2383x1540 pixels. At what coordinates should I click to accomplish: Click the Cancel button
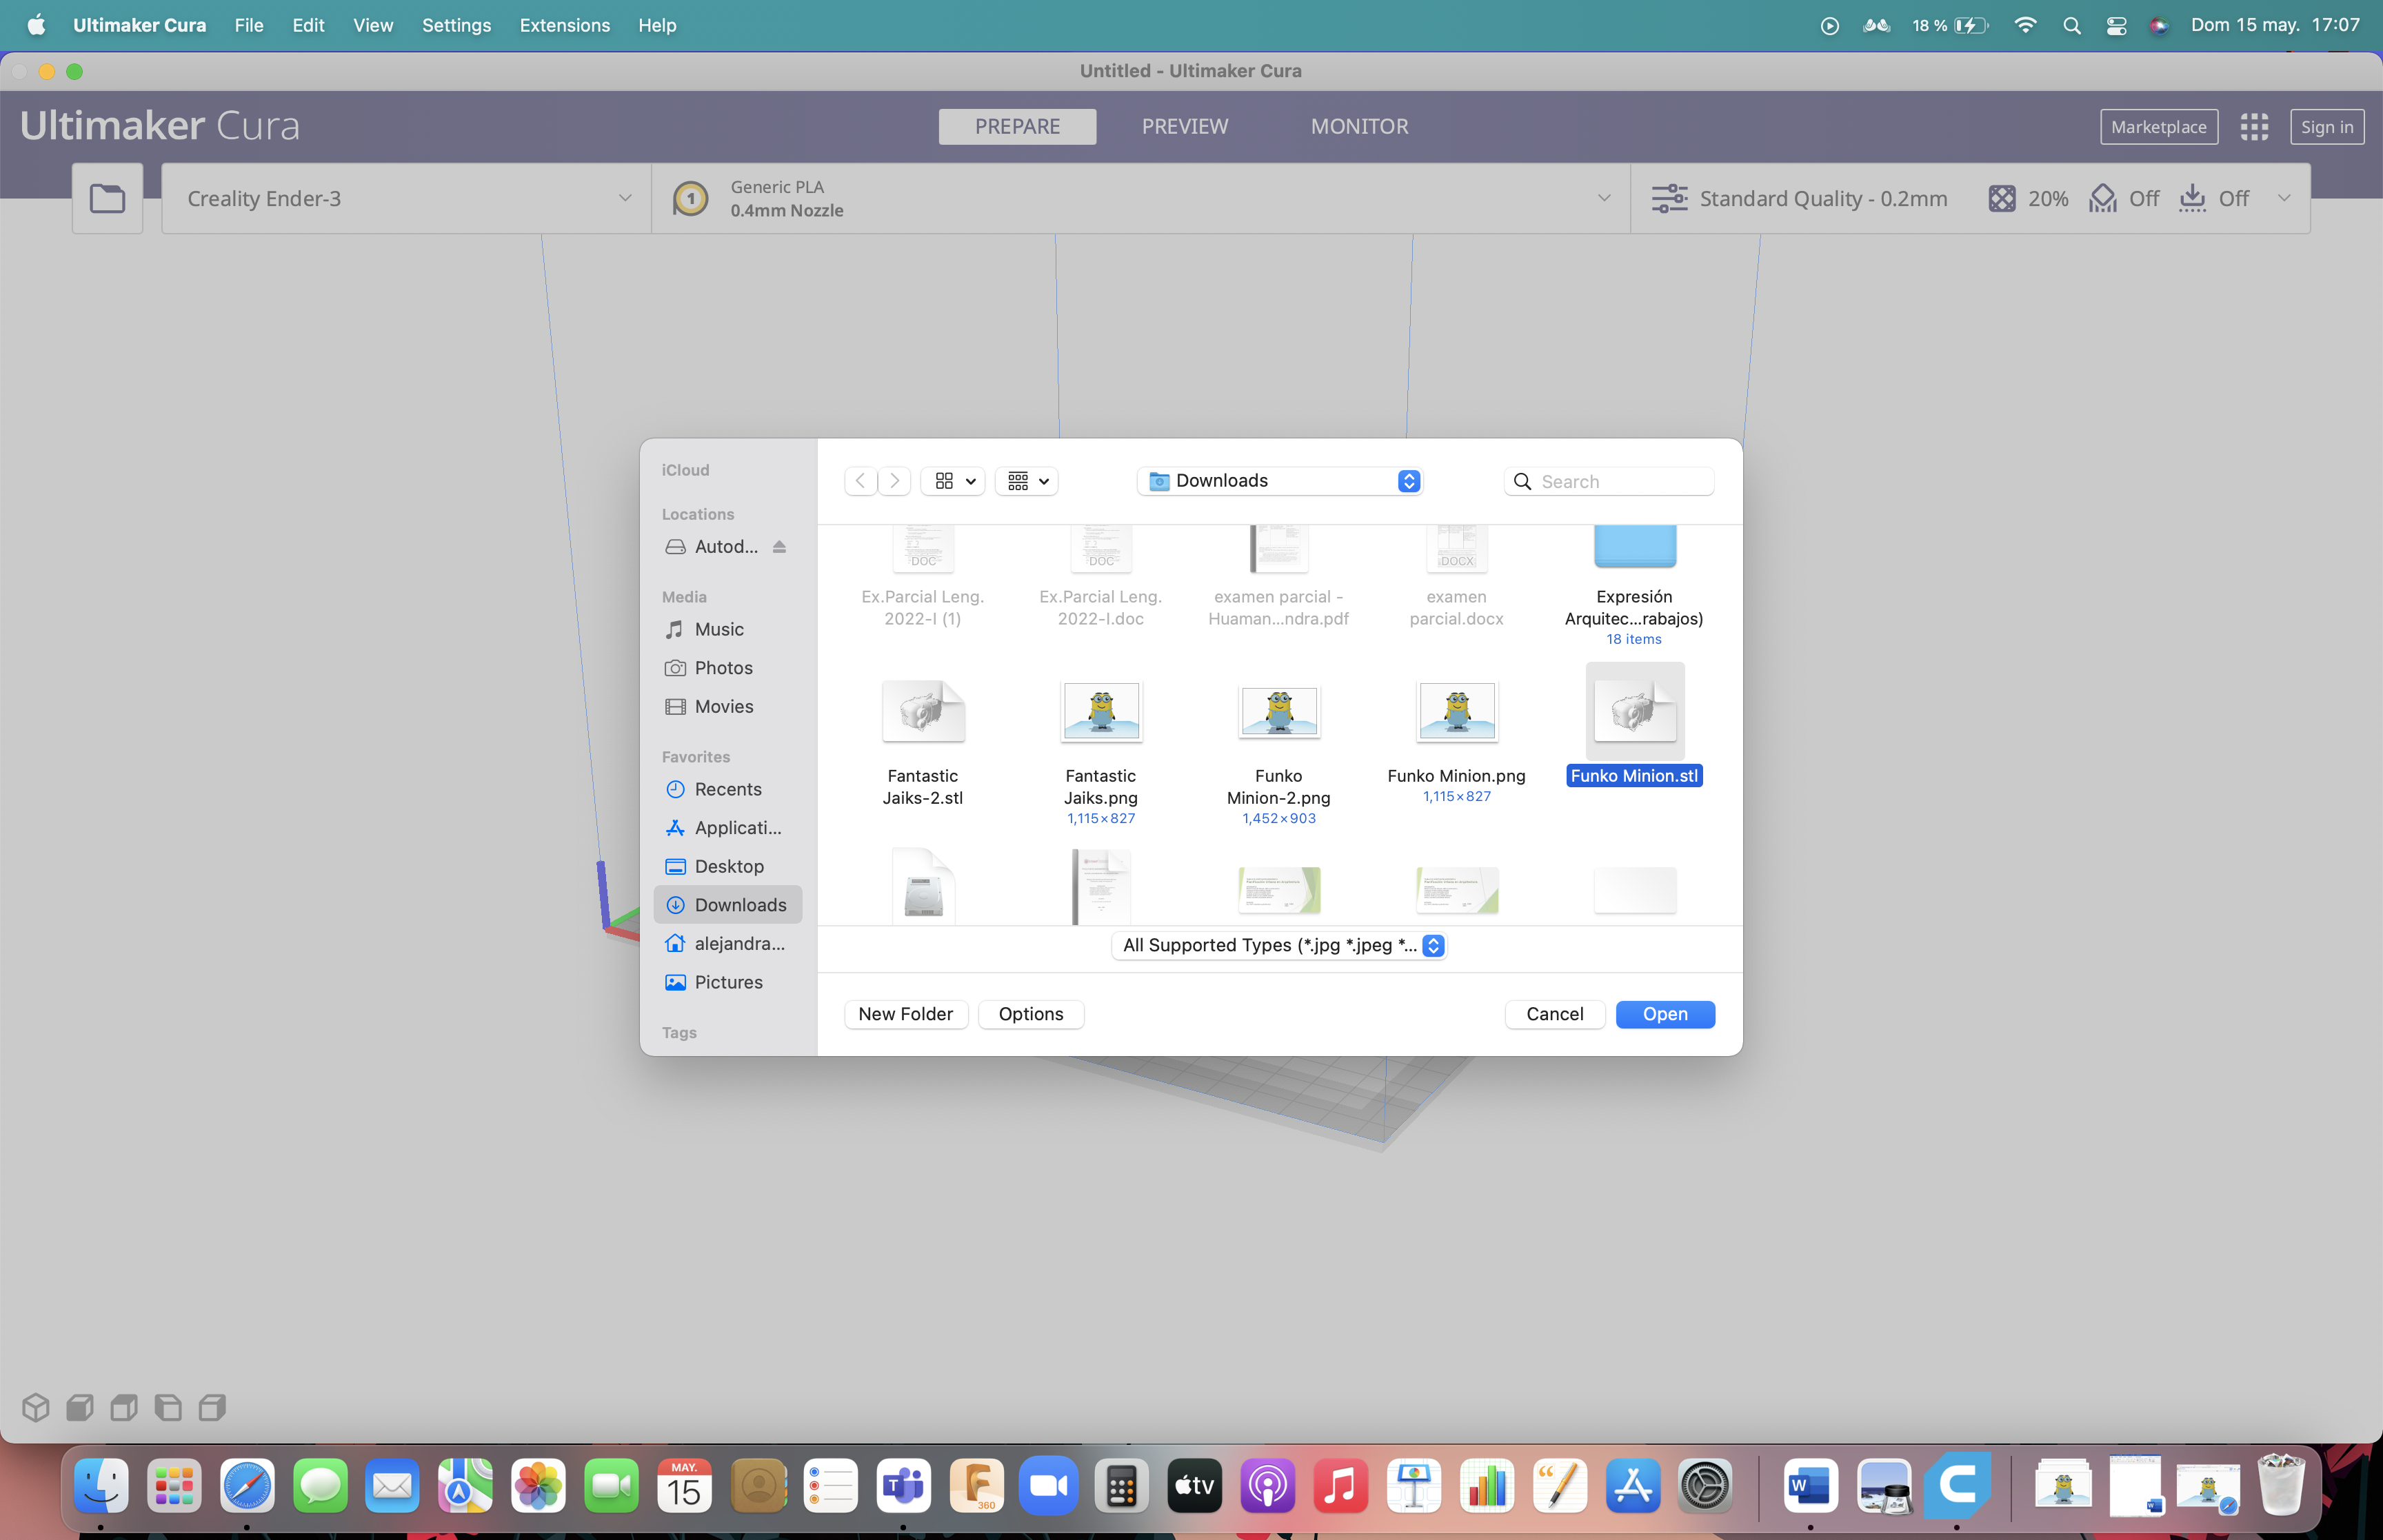(x=1555, y=1014)
